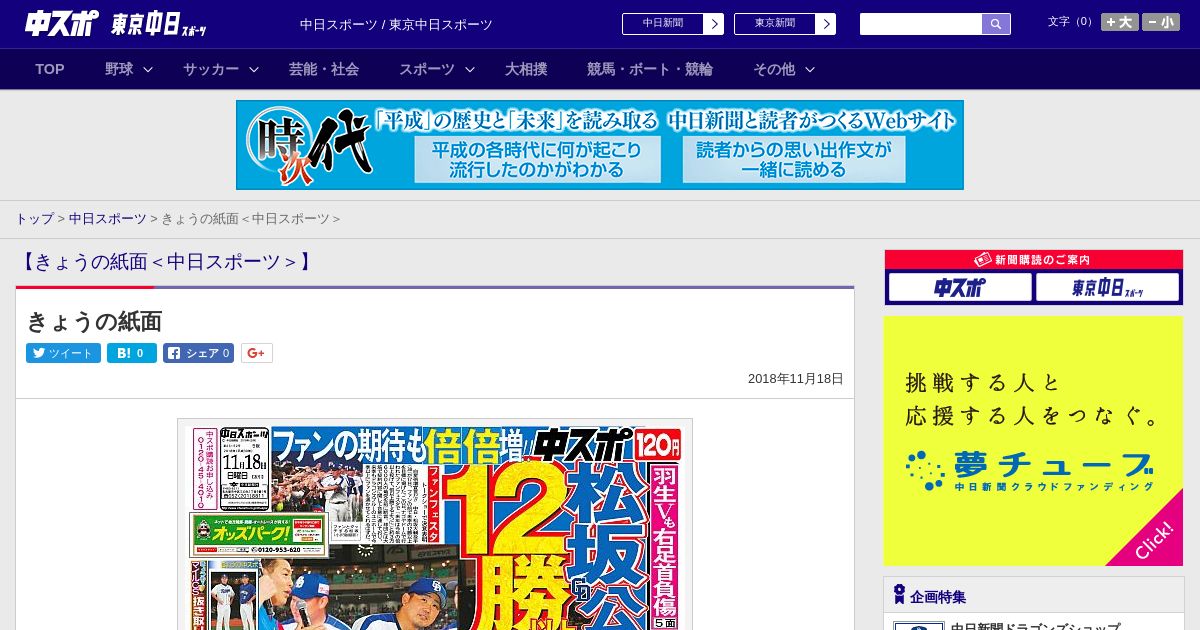Select TOP in navigation bar

pyautogui.click(x=50, y=69)
